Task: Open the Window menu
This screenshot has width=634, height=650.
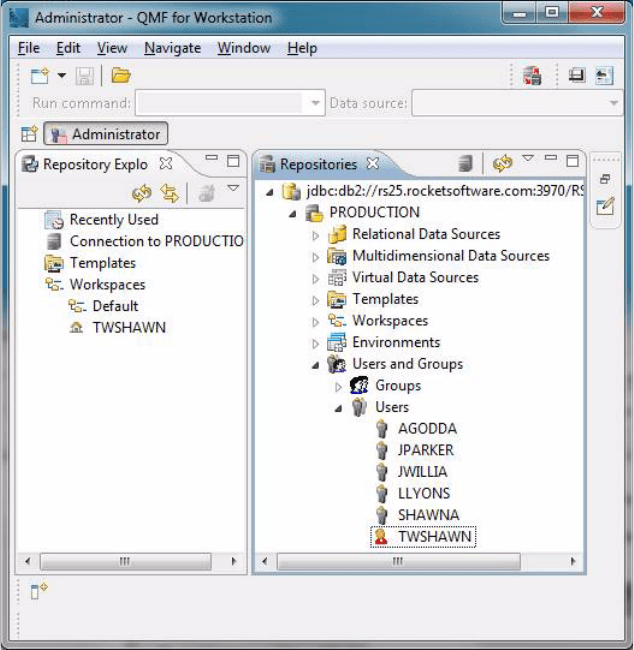Action: [244, 48]
